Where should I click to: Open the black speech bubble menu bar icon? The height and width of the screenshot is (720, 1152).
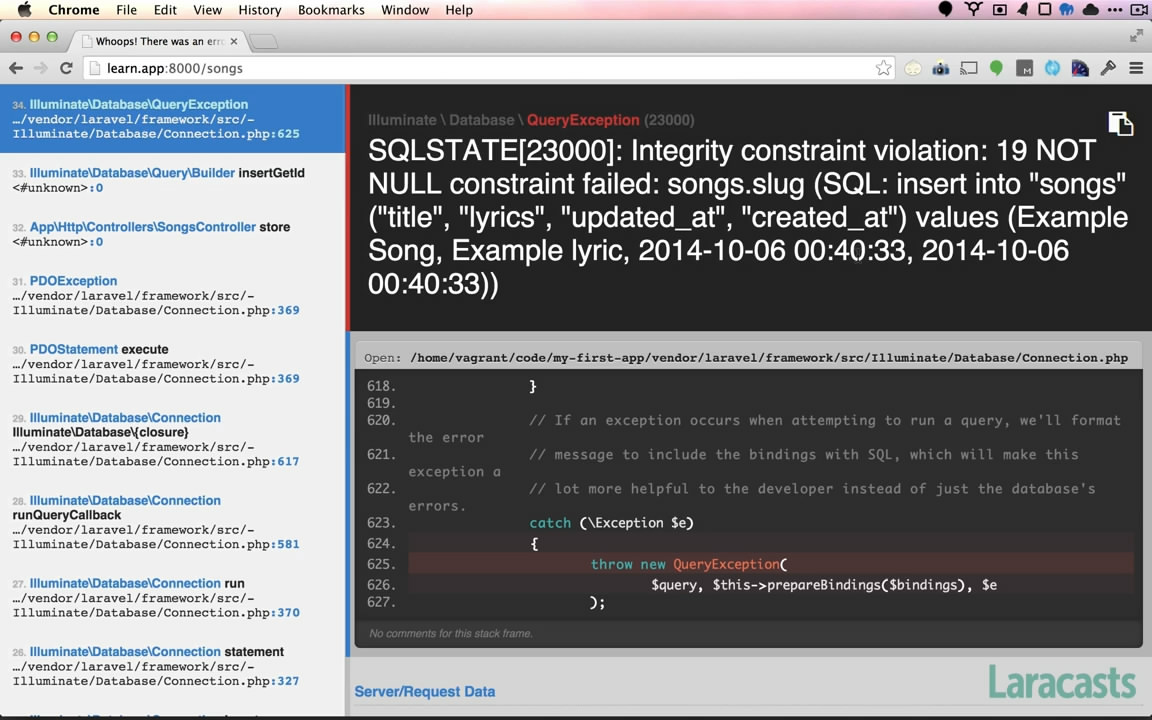coord(946,10)
